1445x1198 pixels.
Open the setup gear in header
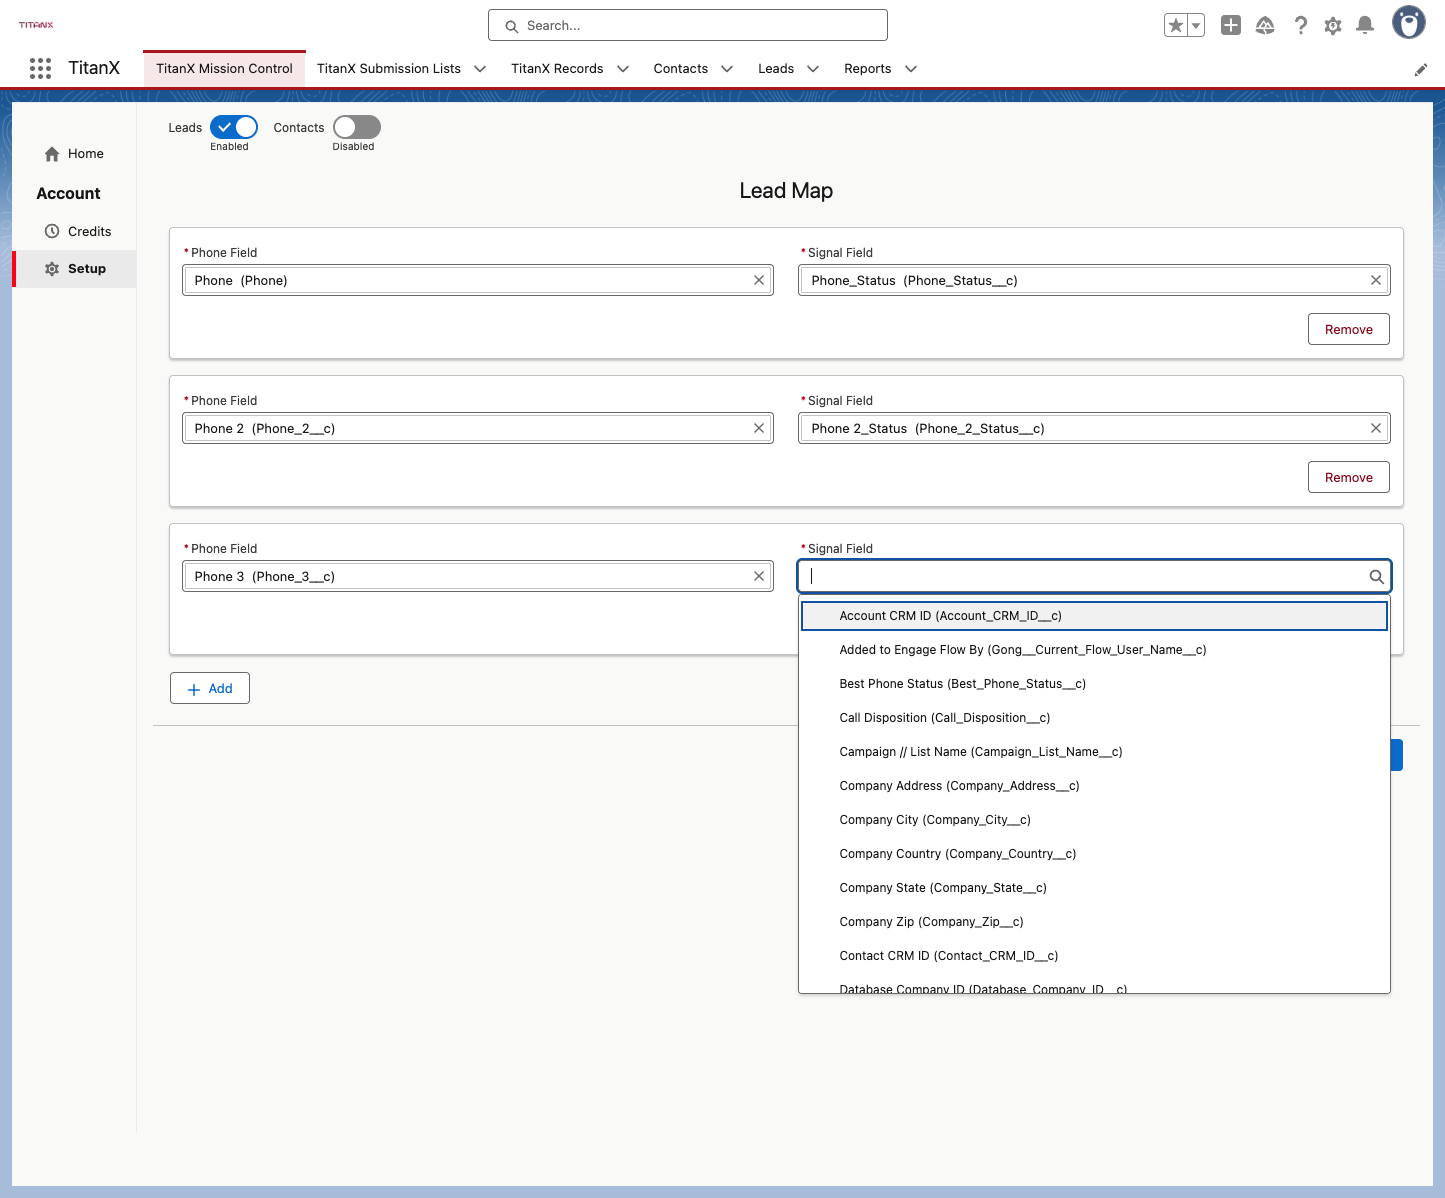click(1333, 26)
